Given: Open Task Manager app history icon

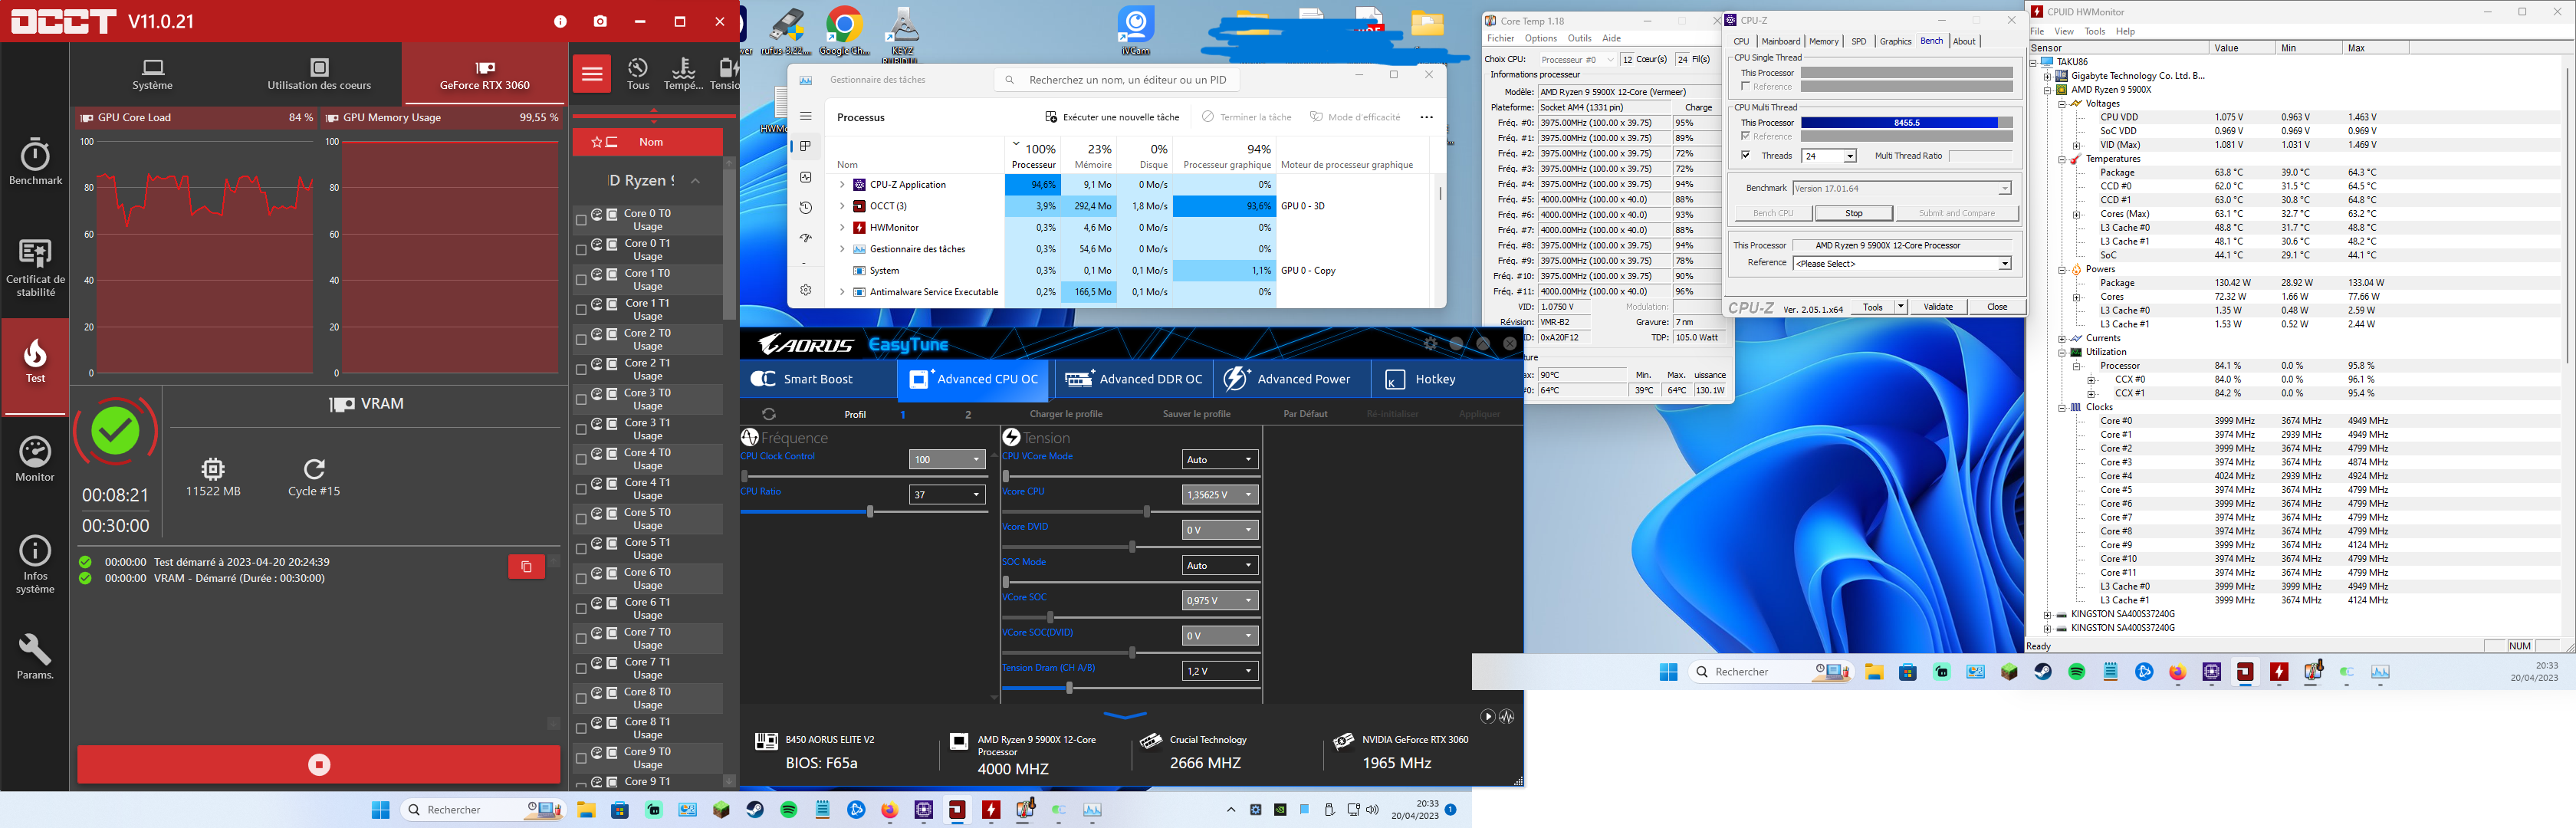Looking at the screenshot, I should 805,207.
